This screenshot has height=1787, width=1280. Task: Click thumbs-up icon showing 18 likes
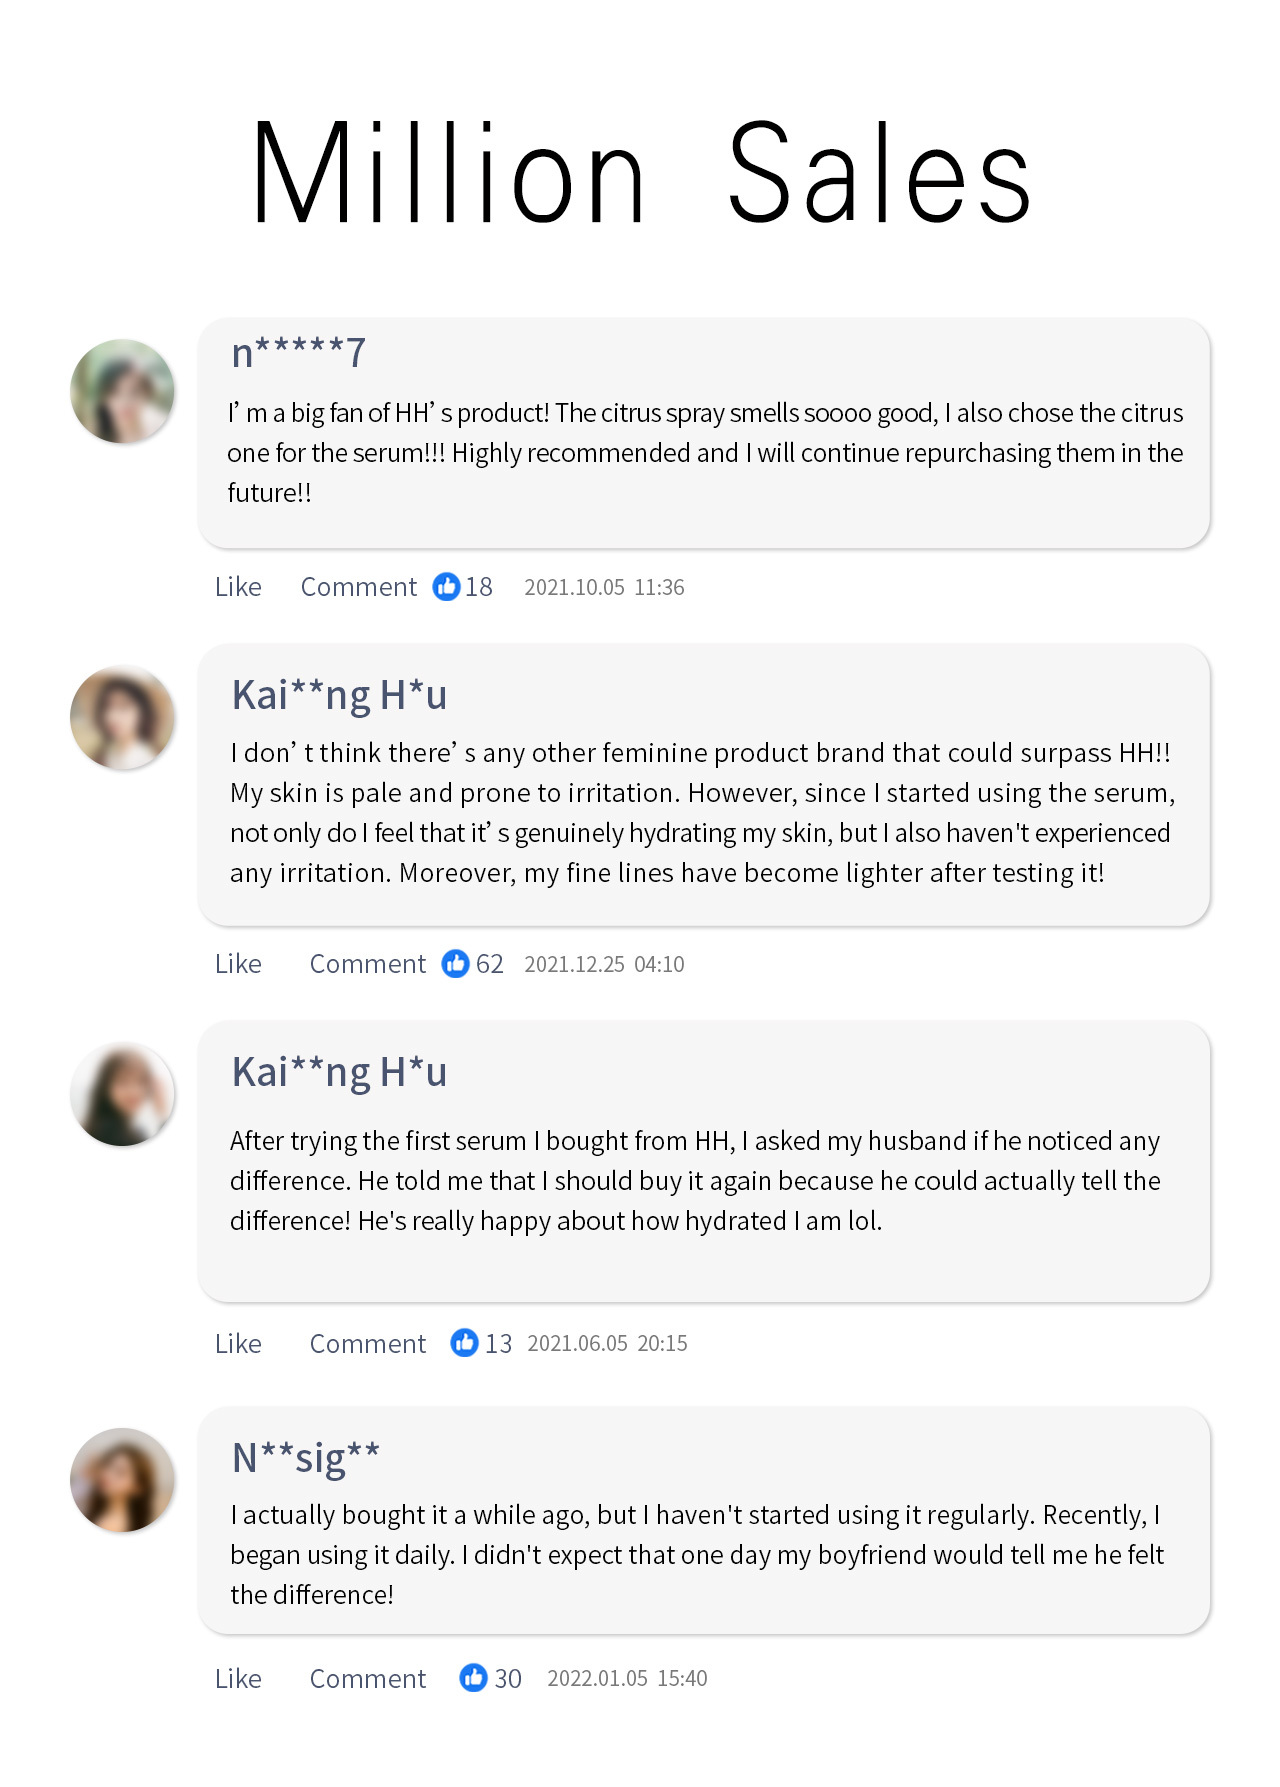pyautogui.click(x=446, y=586)
